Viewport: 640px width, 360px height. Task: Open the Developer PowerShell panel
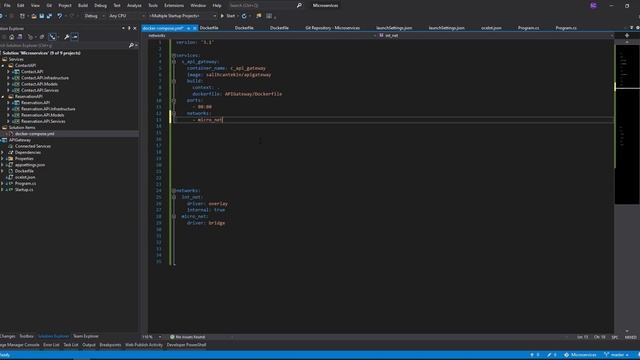pos(186,345)
